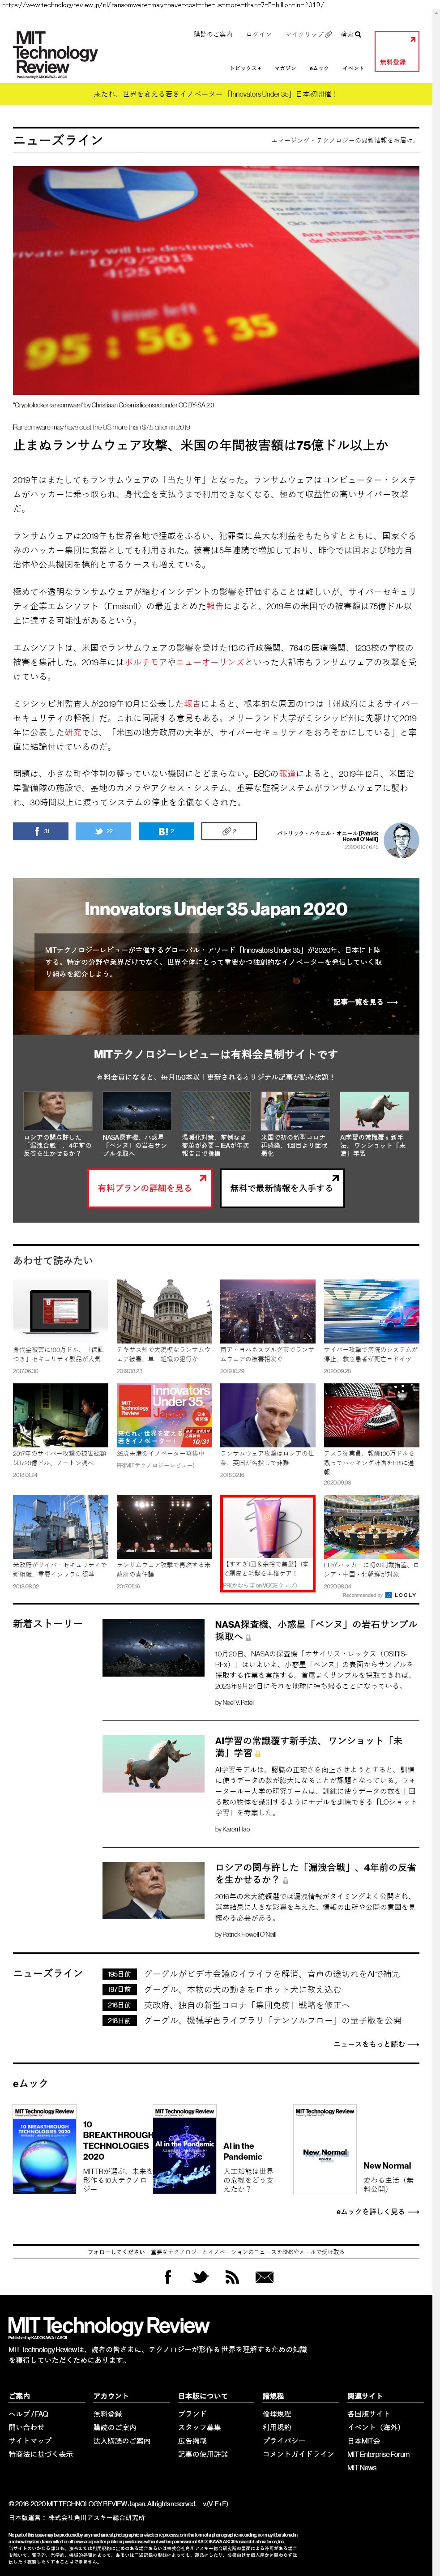Viewport: 440px width, 2576px height.
Task: Open the マガジン menu item
Action: tap(285, 68)
